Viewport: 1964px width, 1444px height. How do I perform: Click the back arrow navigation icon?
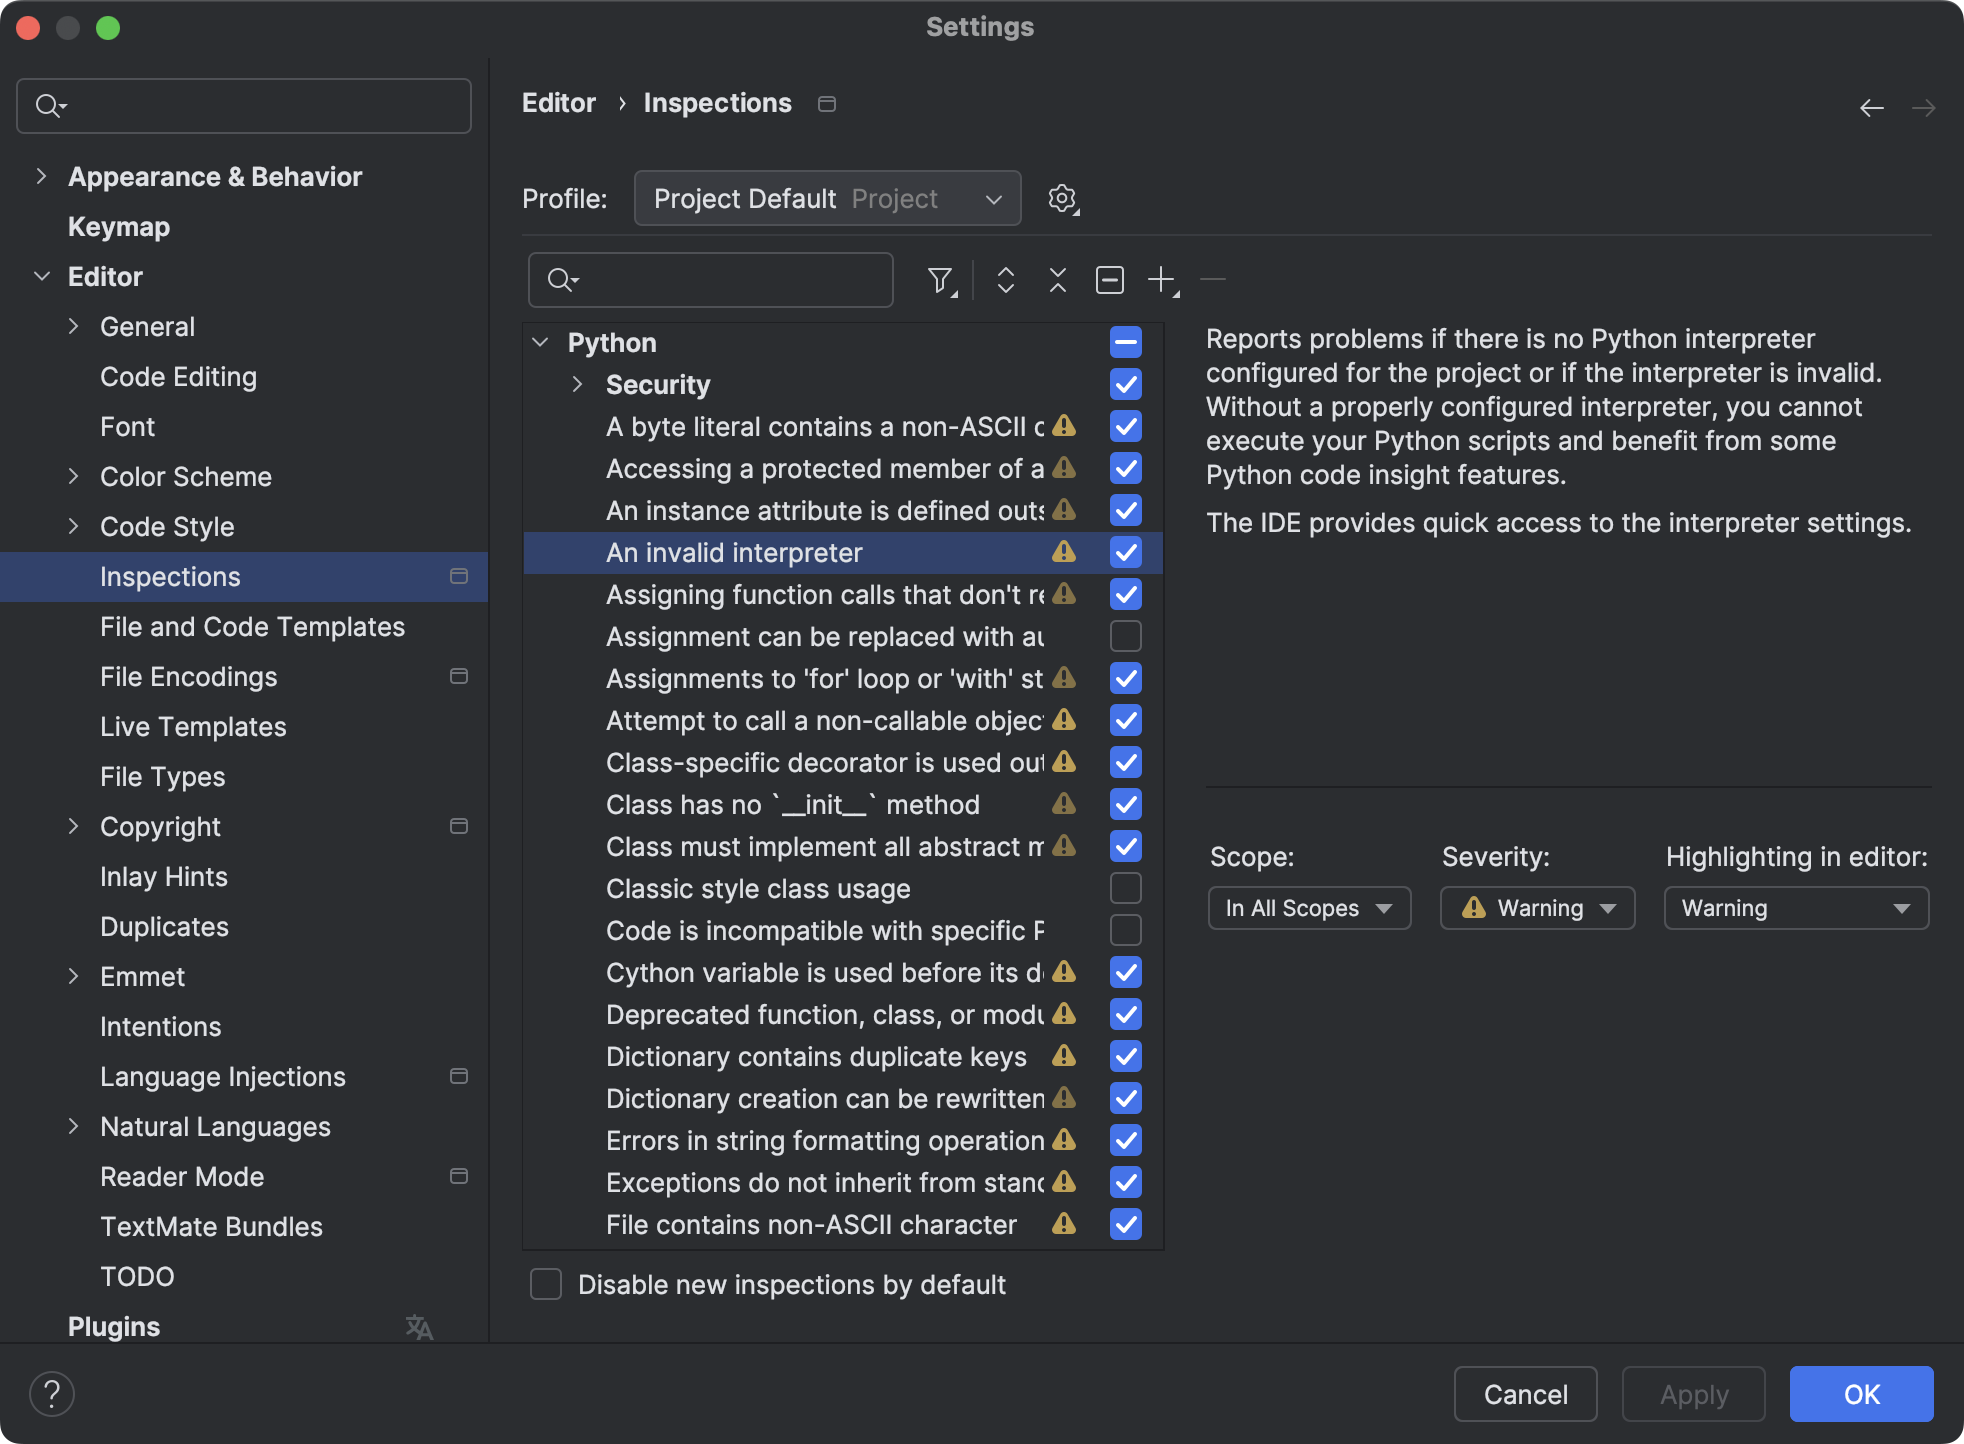pos(1872,108)
